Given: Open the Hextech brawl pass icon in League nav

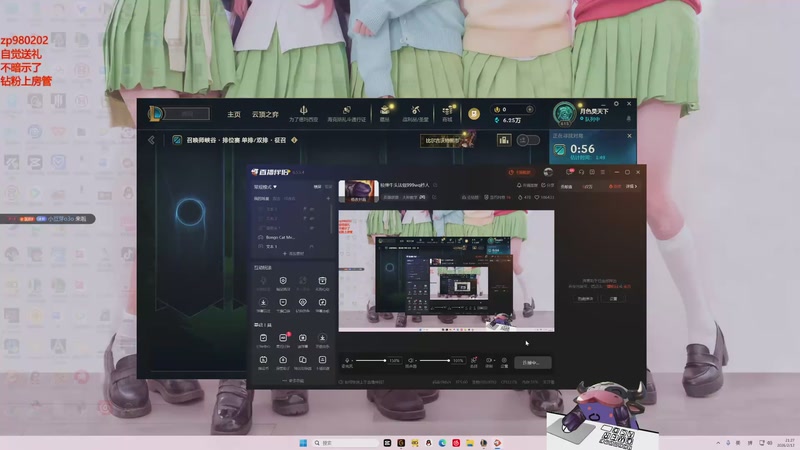Looking at the screenshot, I should pos(346,110).
